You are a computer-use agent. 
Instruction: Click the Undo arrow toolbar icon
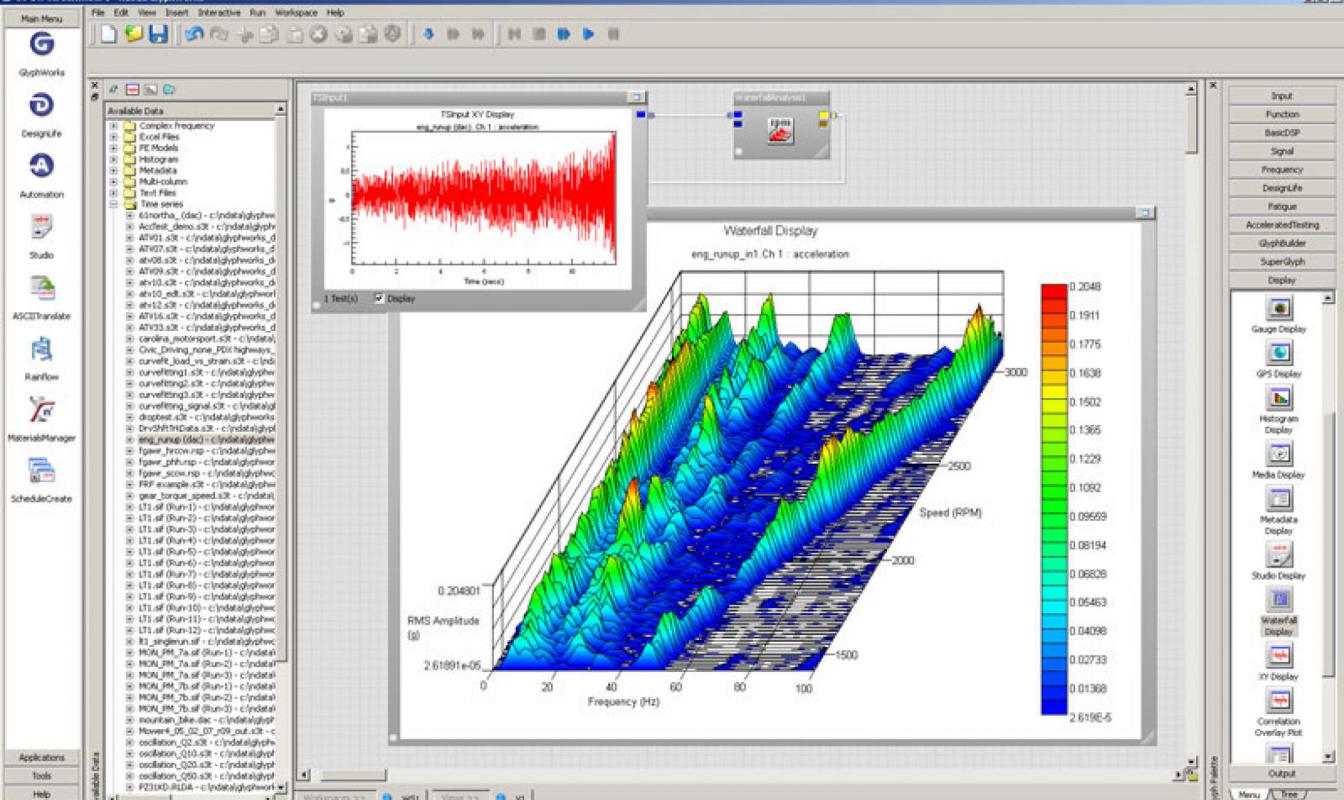[x=194, y=34]
